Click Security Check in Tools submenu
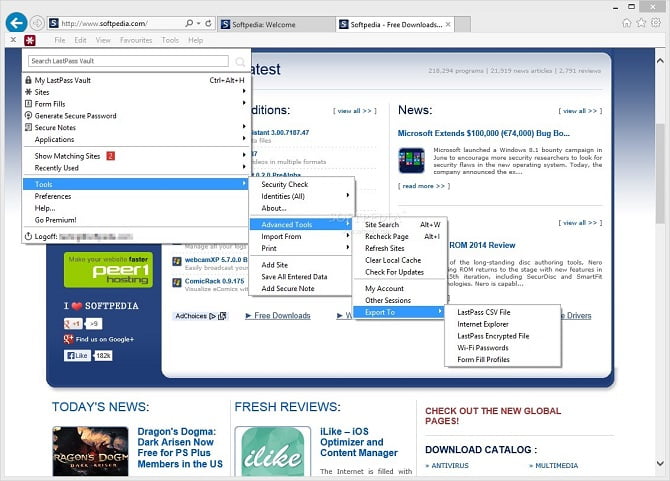The height and width of the screenshot is (481, 670). coord(285,185)
